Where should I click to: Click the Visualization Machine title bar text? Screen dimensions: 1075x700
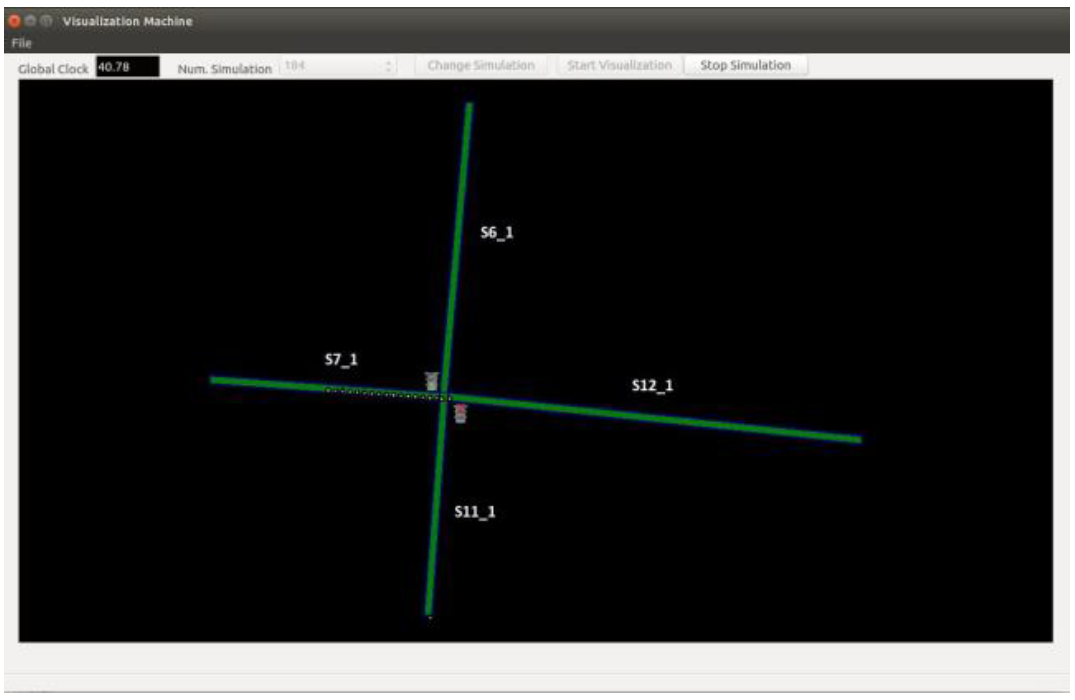click(x=128, y=21)
